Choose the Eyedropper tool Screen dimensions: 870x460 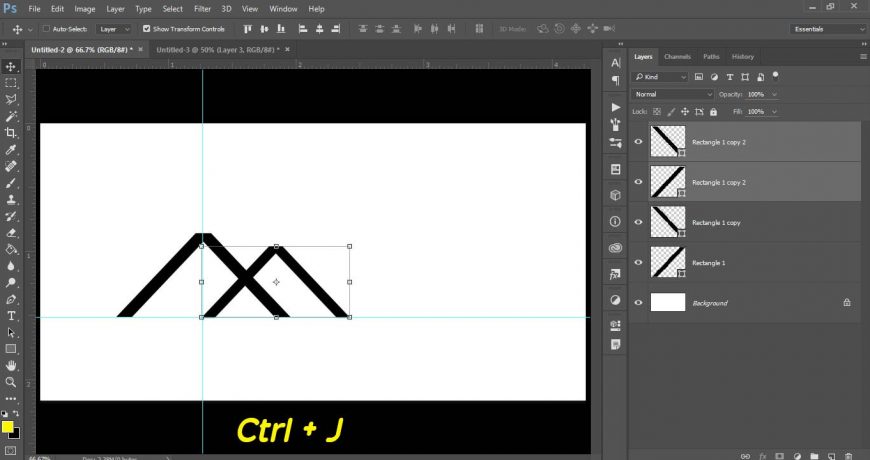[x=11, y=149]
